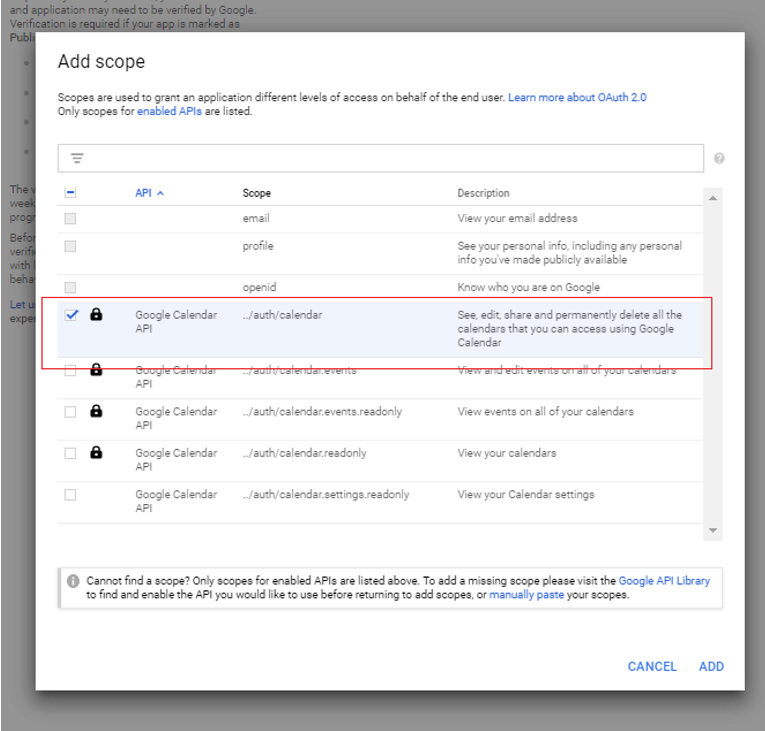Screen dimensions: 765x731
Task: Click lock icon on the ../auth/calendar row
Action: click(96, 314)
